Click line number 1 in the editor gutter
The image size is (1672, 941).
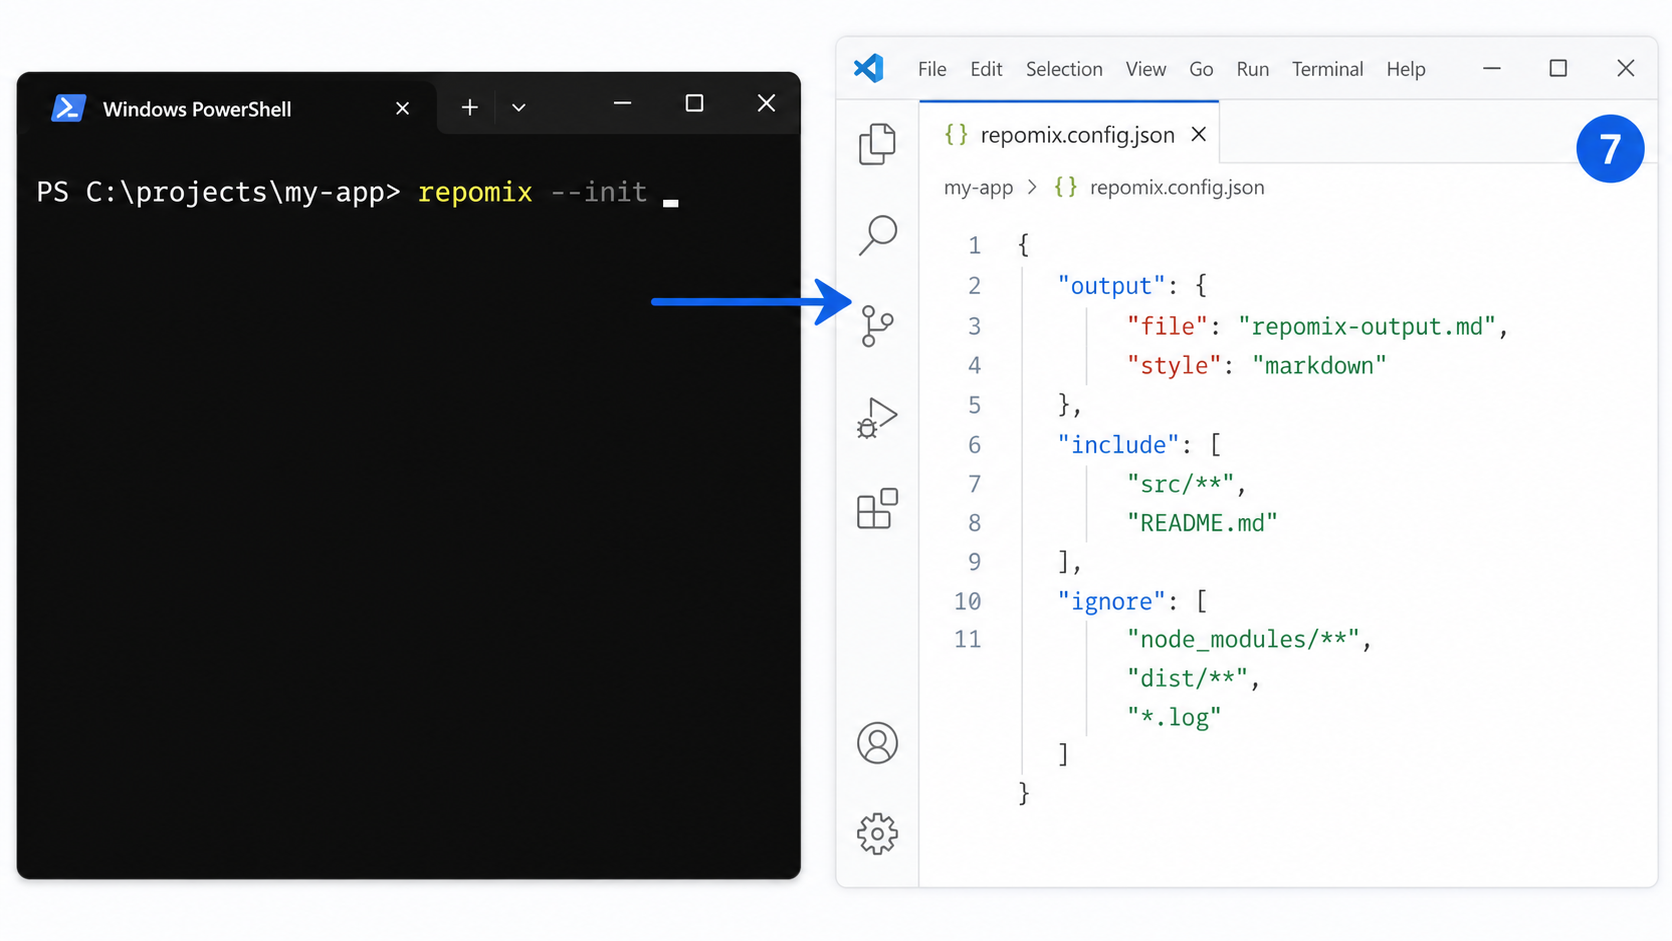tap(974, 246)
